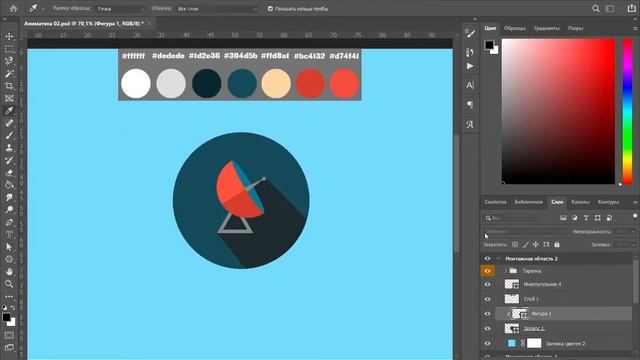Image resolution: width=640 pixels, height=360 pixels.
Task: Click the toolbar foreground color swatch
Action: pyautogui.click(x=6, y=318)
